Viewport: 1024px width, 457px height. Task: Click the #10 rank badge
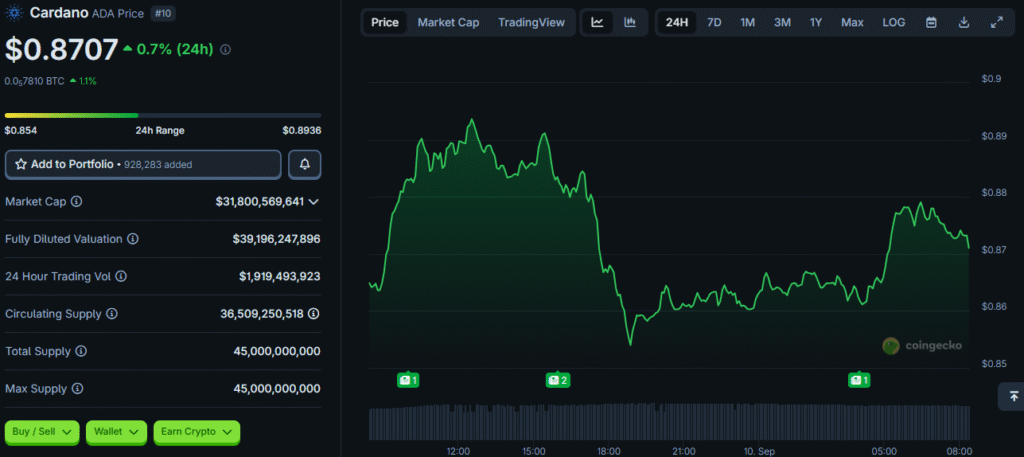163,12
